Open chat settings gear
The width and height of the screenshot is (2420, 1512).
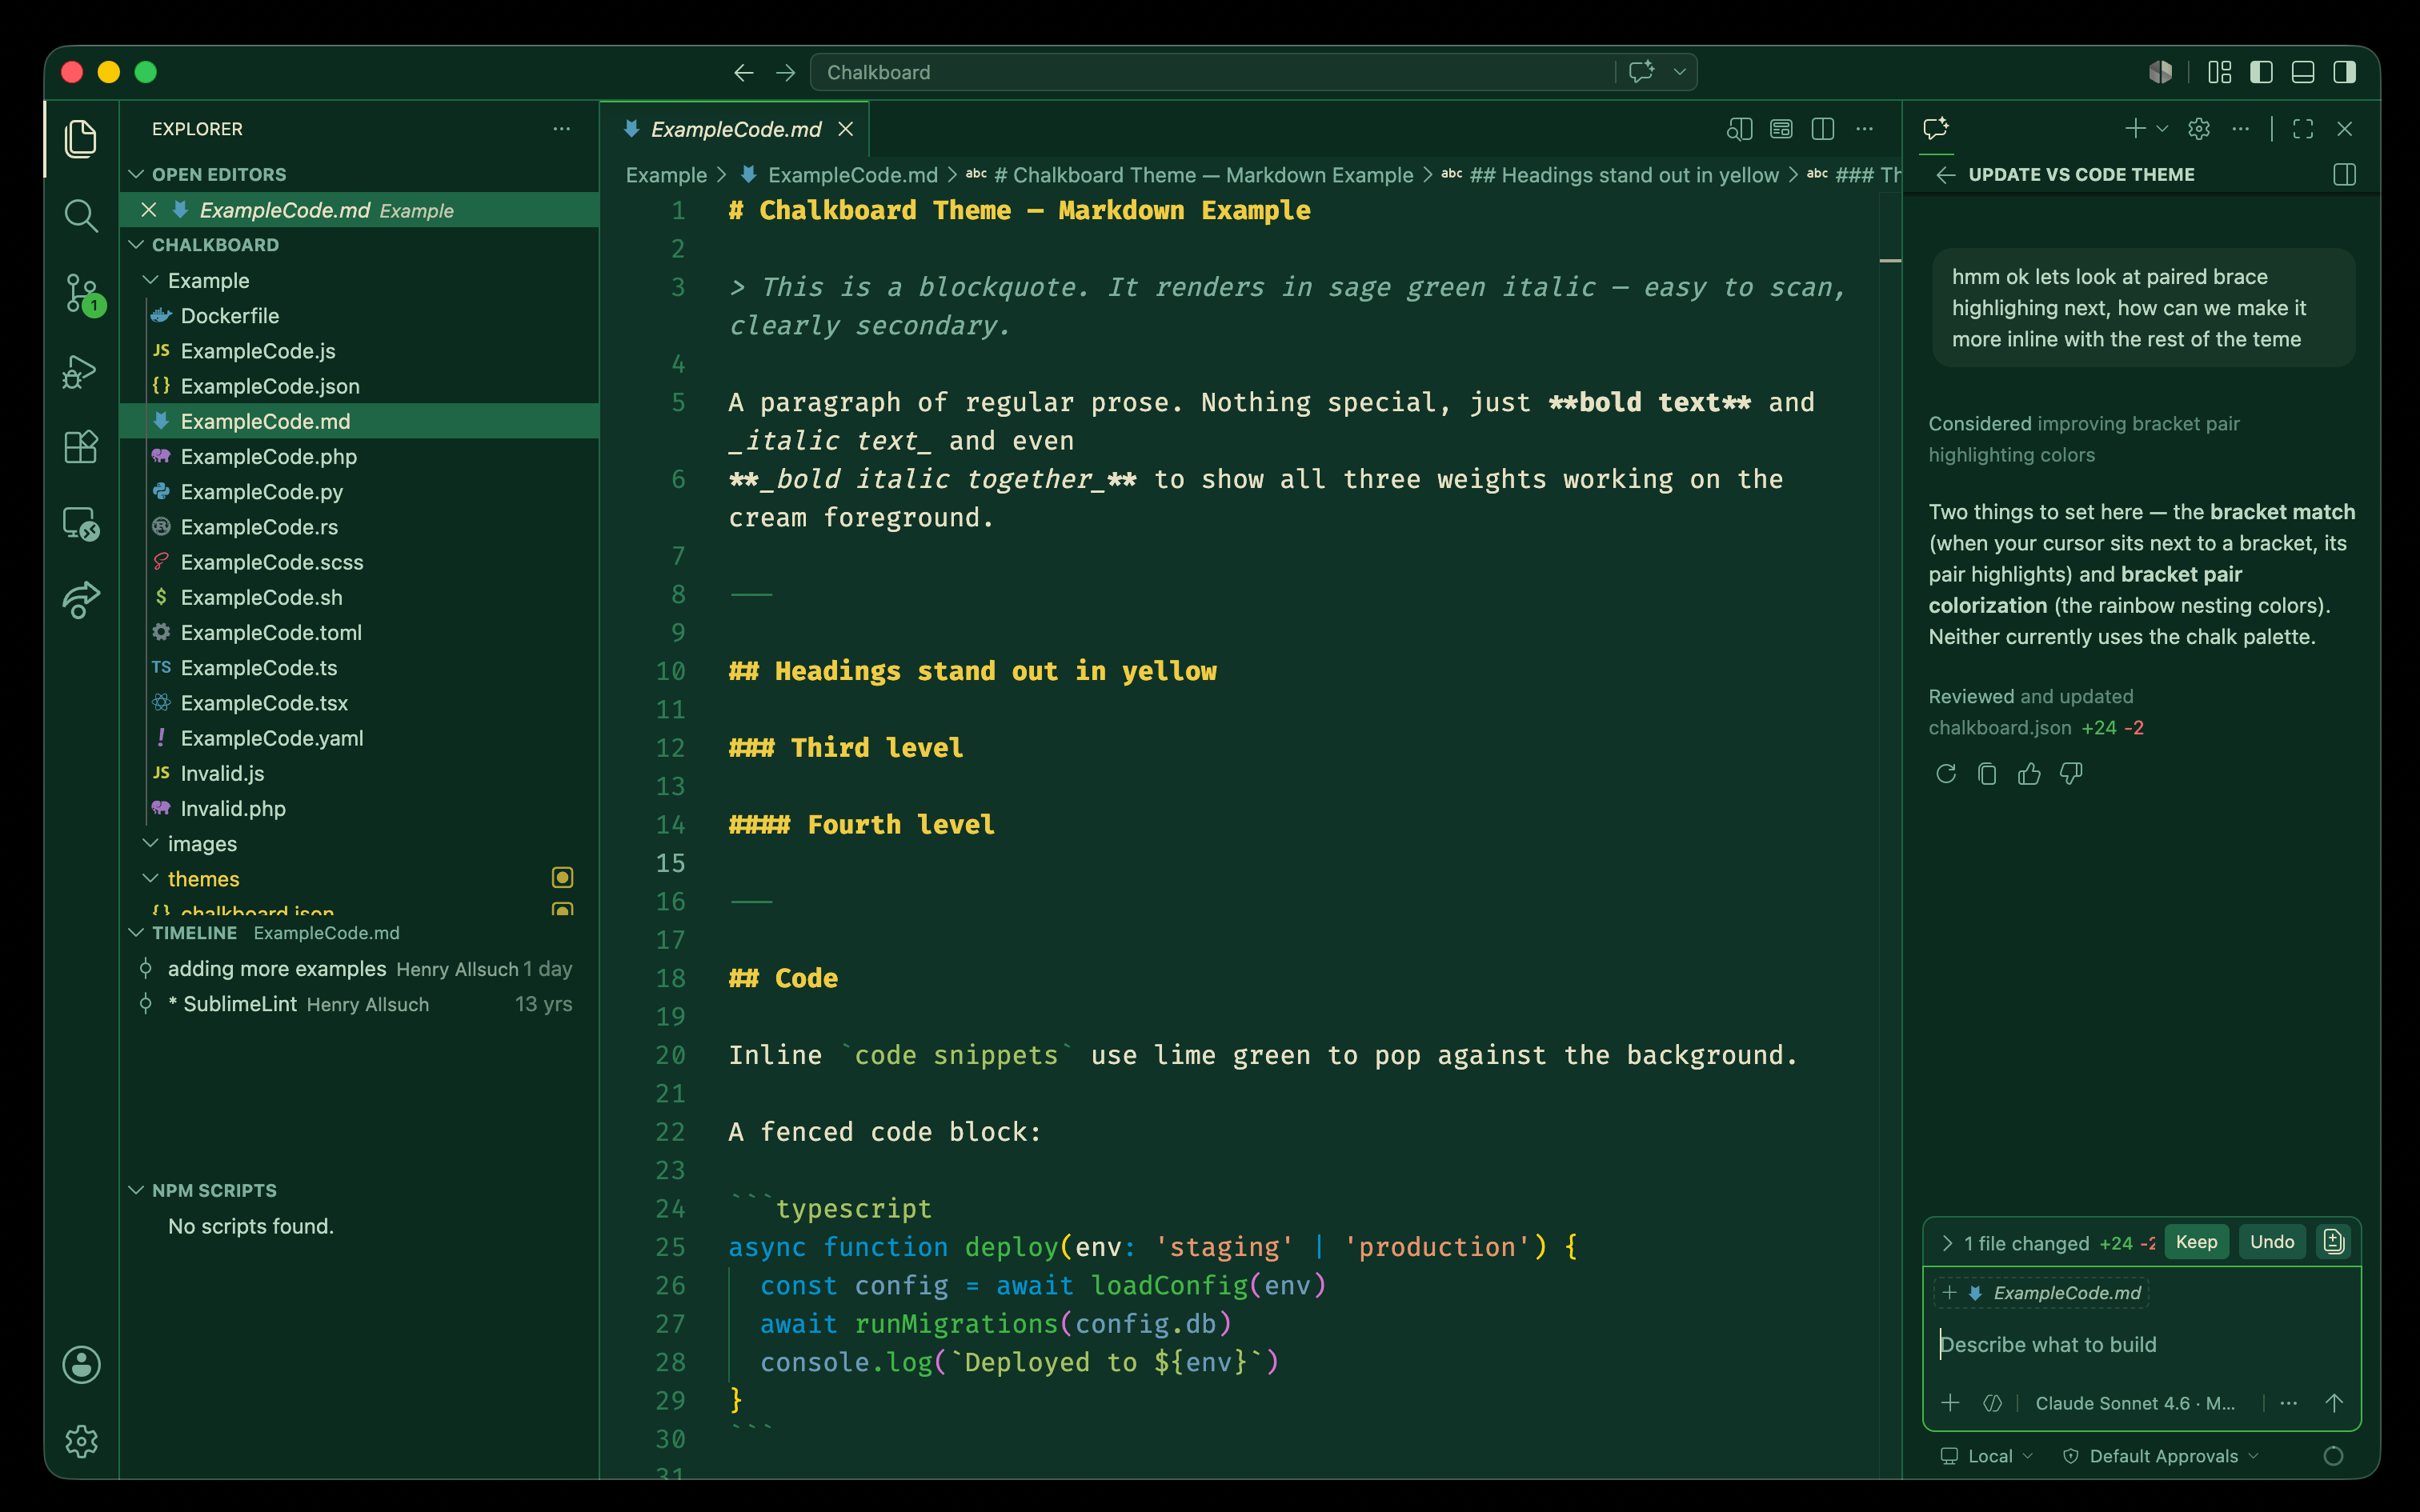pyautogui.click(x=2198, y=129)
